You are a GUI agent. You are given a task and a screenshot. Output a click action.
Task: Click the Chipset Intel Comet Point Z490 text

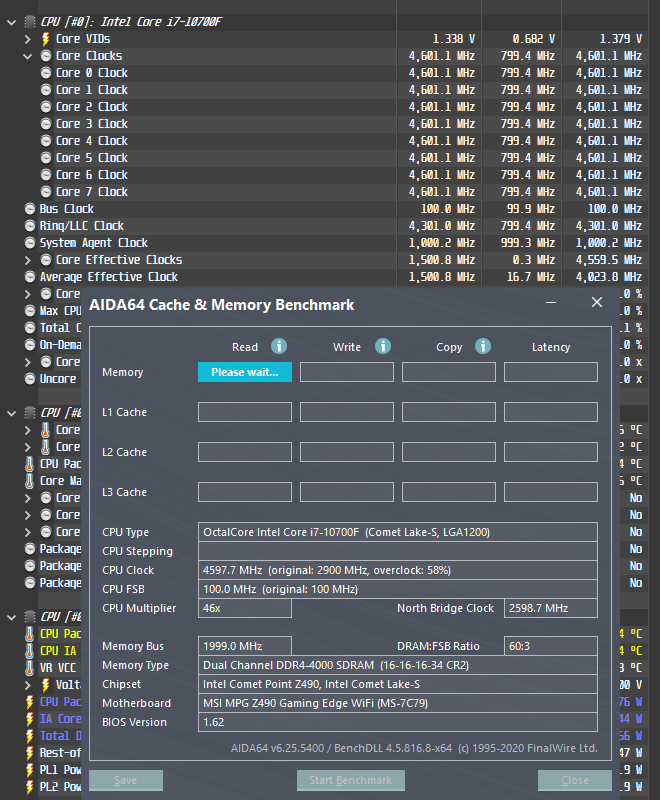(x=311, y=684)
